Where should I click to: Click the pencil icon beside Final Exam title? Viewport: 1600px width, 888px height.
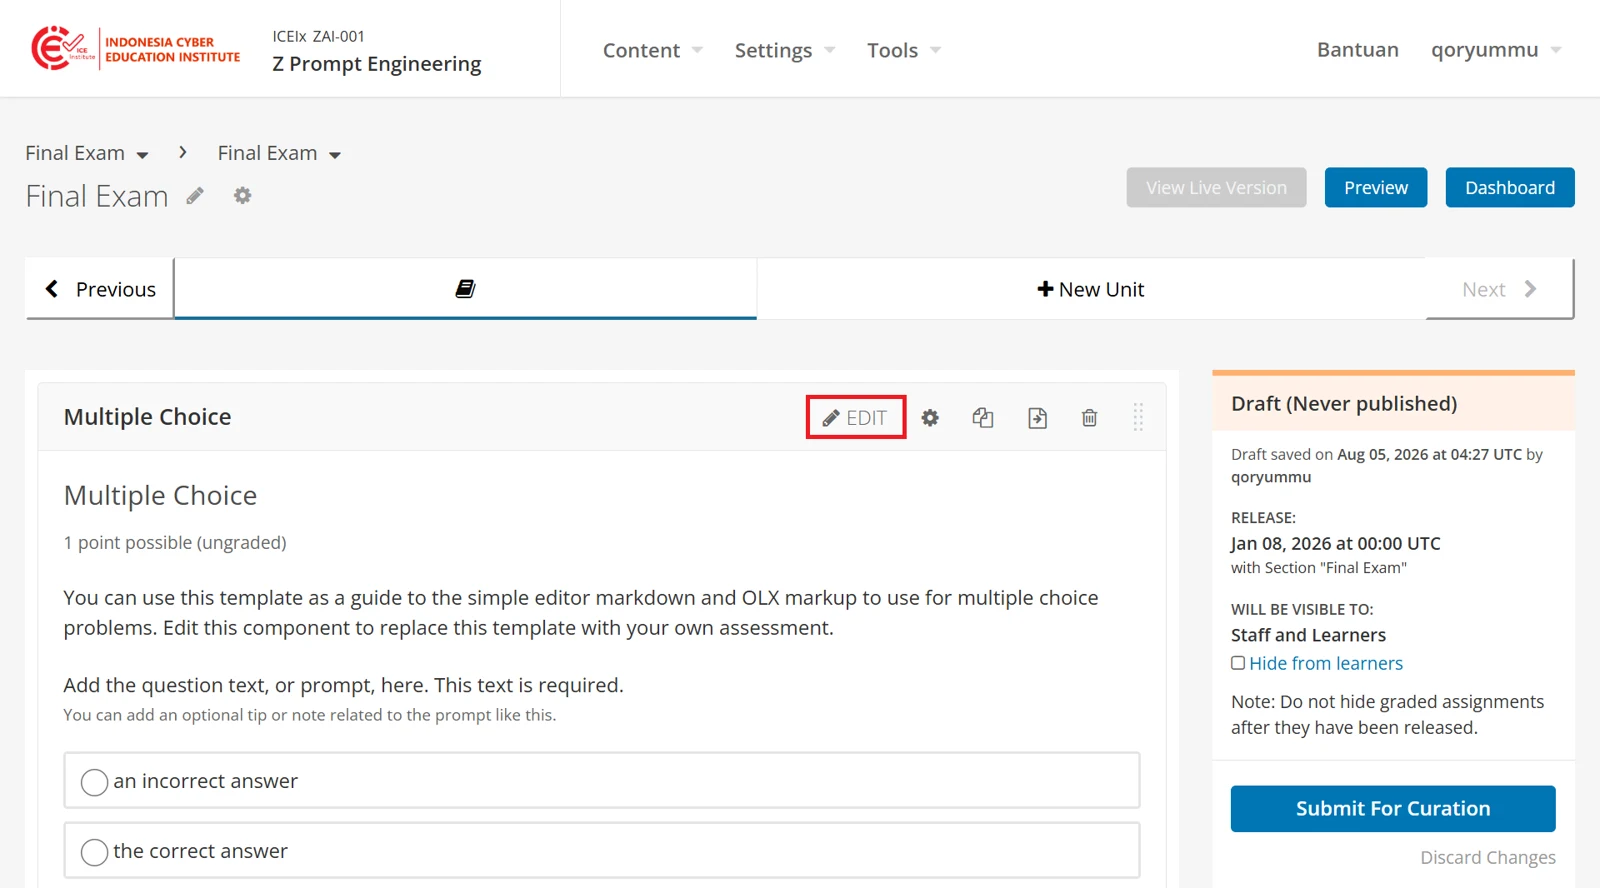click(195, 196)
